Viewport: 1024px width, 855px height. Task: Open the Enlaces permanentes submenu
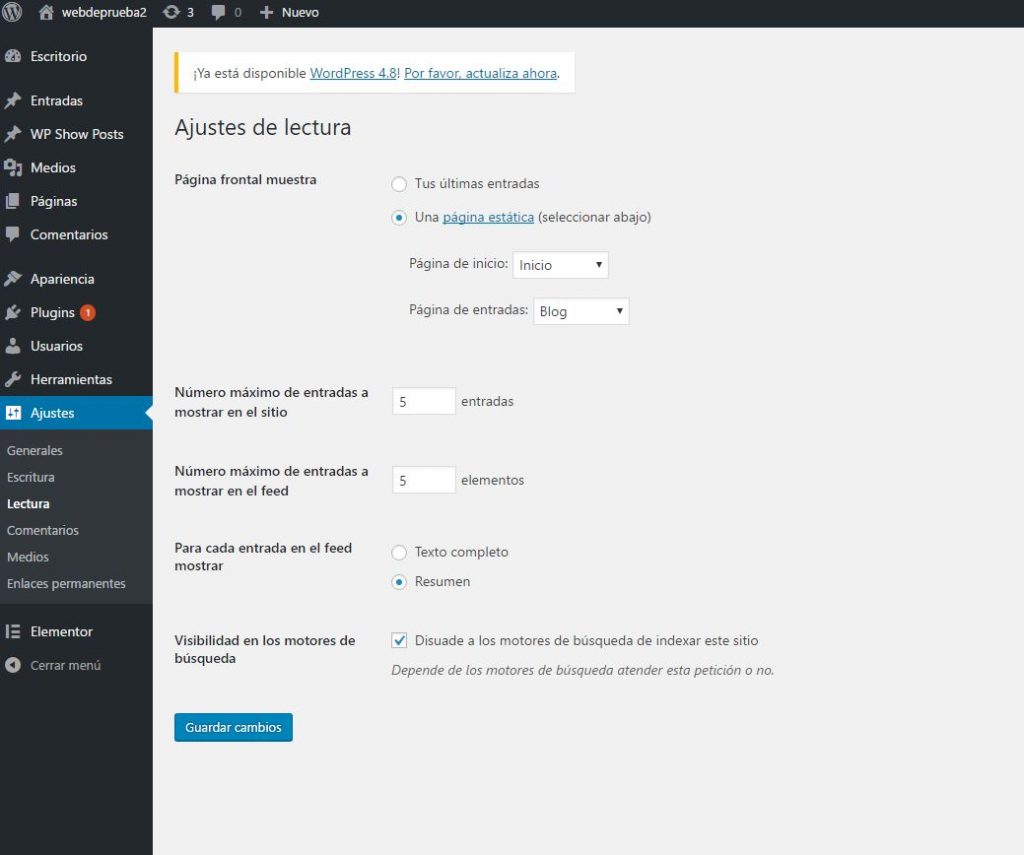click(66, 584)
